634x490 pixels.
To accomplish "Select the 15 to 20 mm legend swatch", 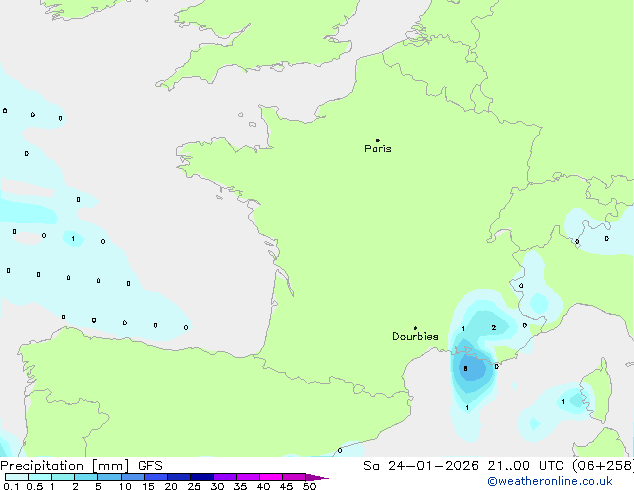I will click(156, 477).
